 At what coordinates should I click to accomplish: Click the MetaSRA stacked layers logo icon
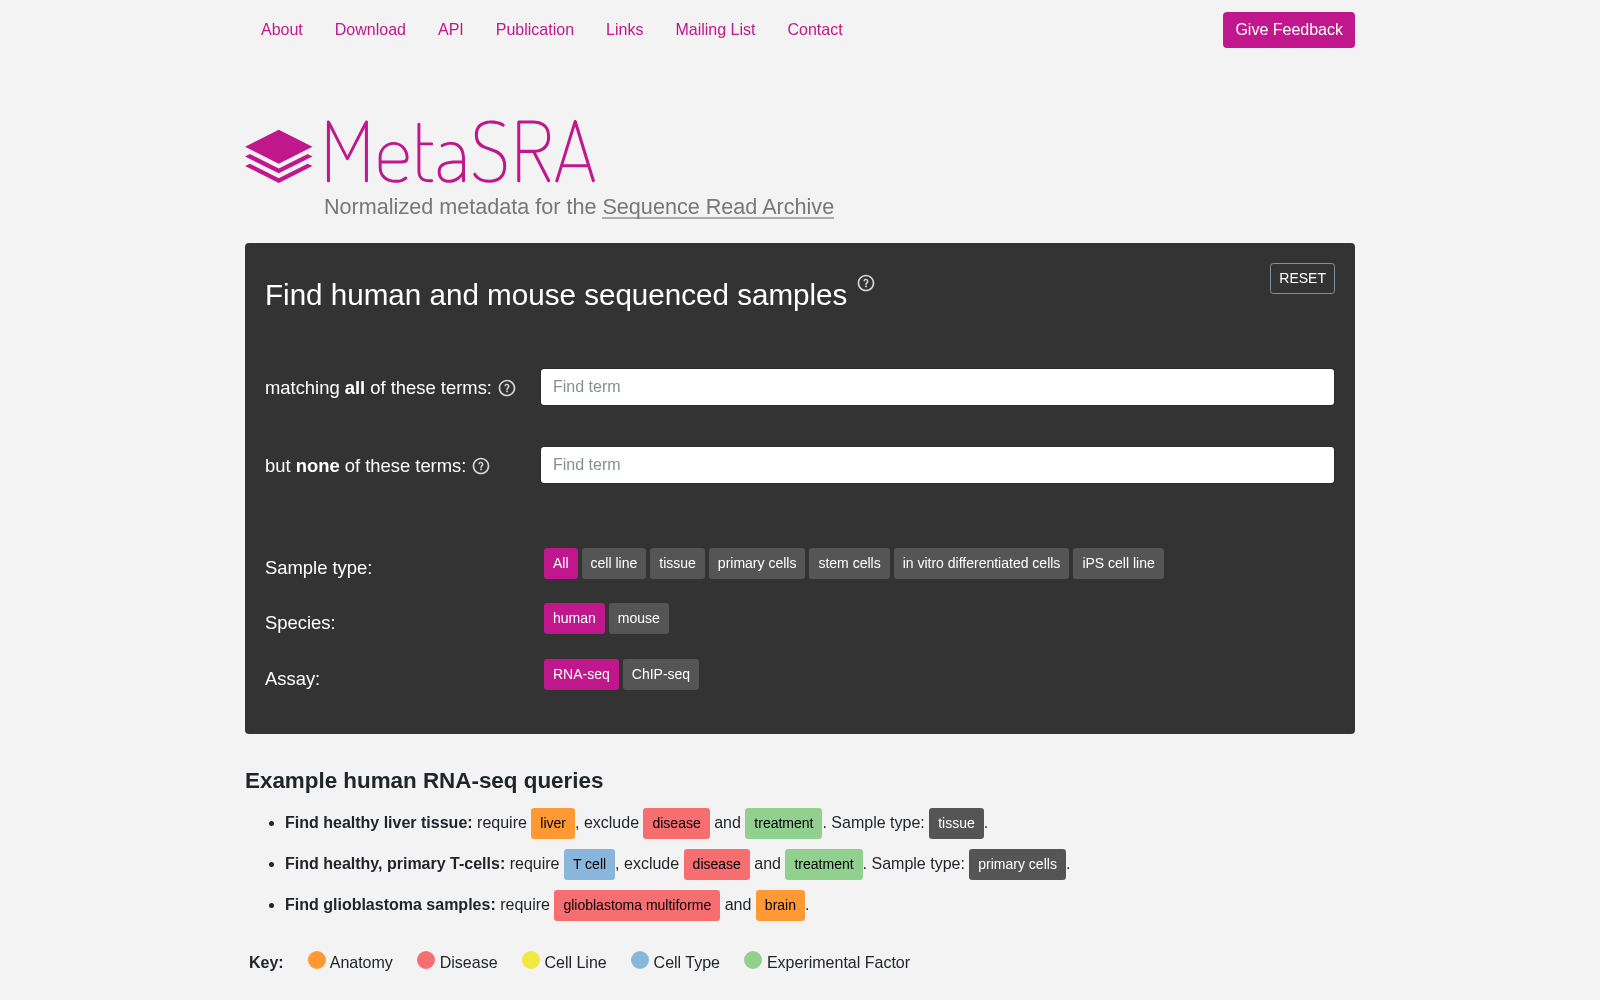(x=279, y=156)
